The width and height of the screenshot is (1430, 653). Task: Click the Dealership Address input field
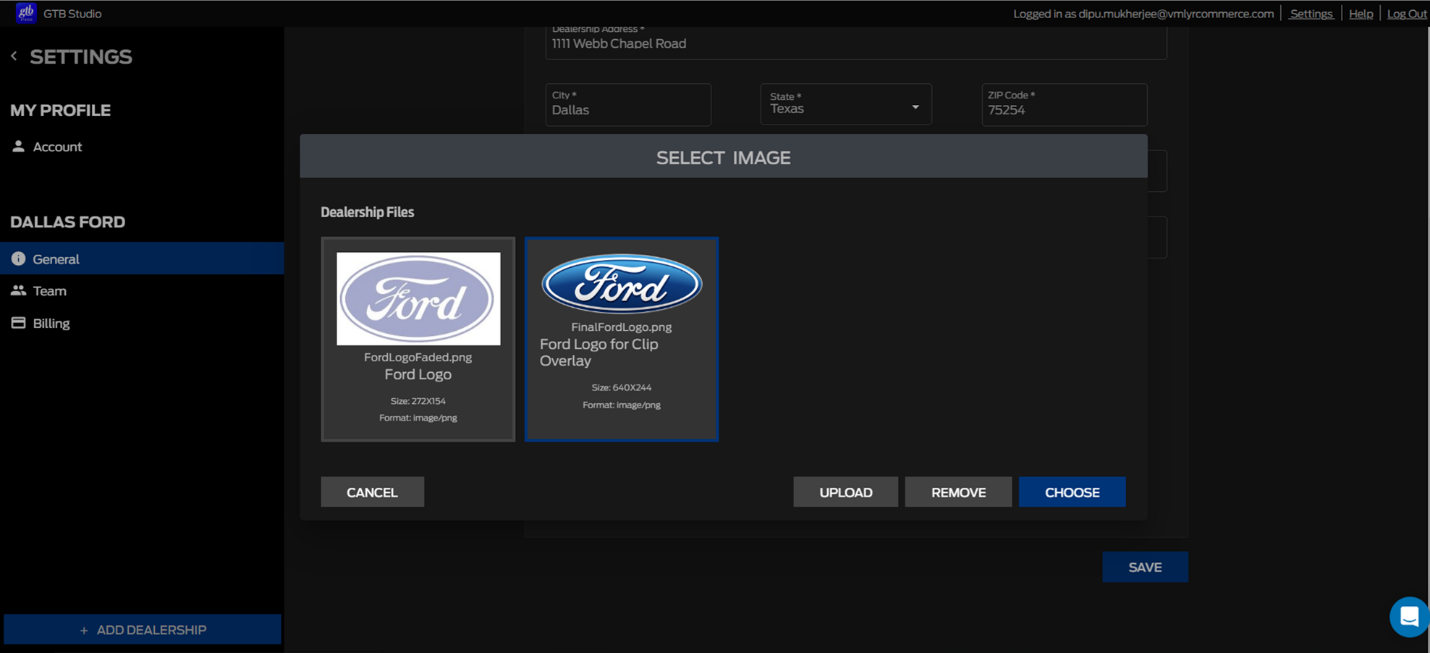click(x=856, y=41)
